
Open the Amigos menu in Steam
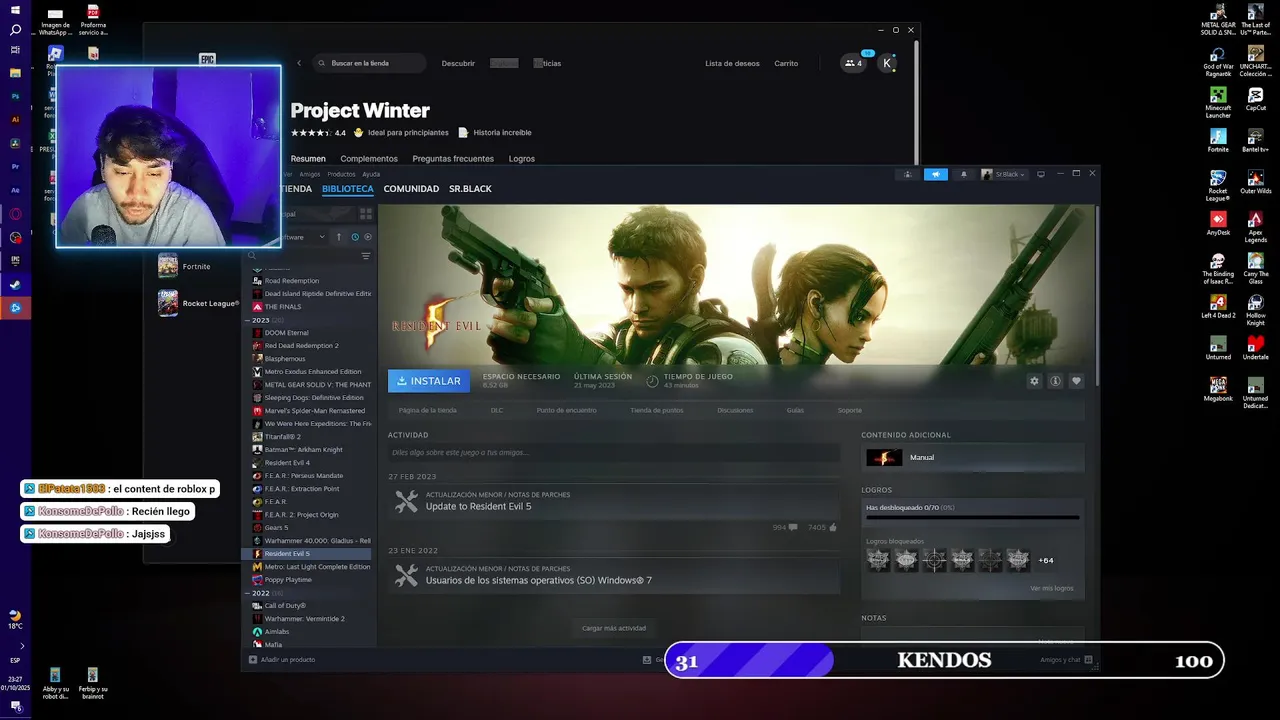pos(310,174)
